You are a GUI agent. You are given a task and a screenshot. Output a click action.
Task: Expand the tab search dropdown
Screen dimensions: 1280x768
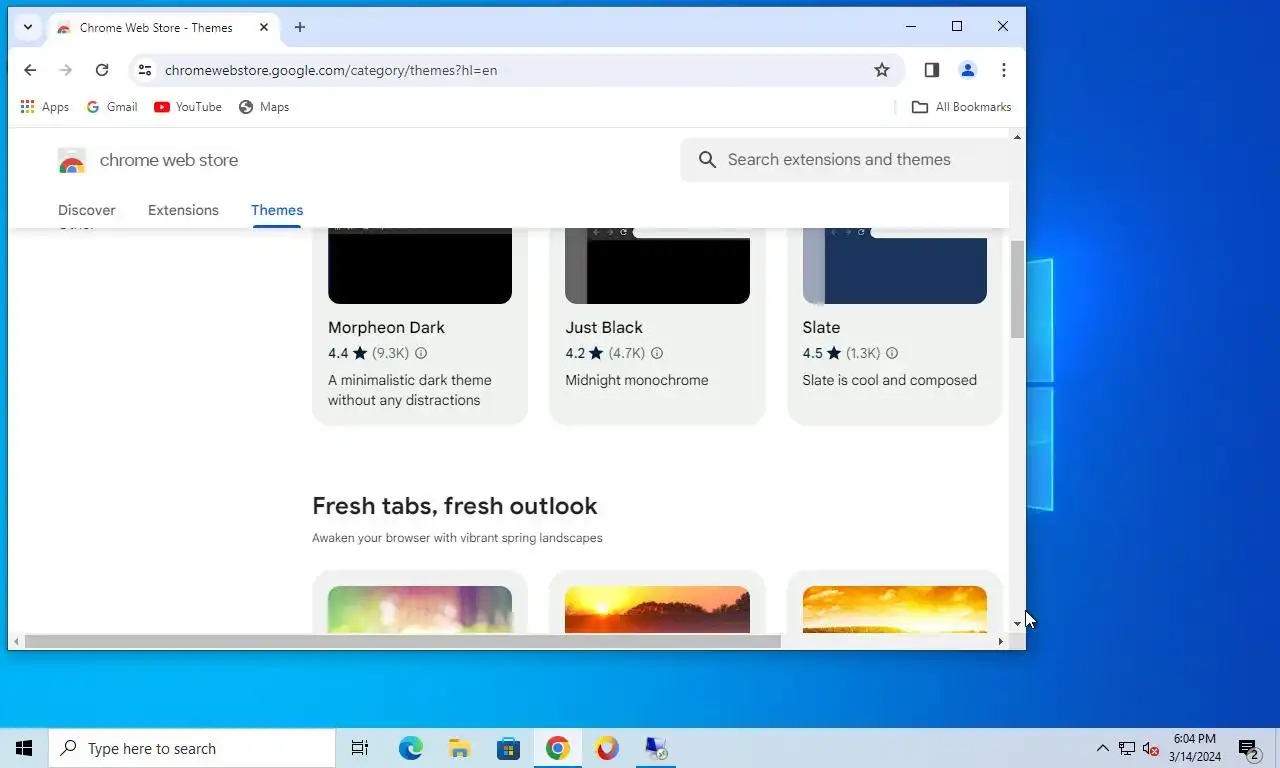pyautogui.click(x=28, y=27)
